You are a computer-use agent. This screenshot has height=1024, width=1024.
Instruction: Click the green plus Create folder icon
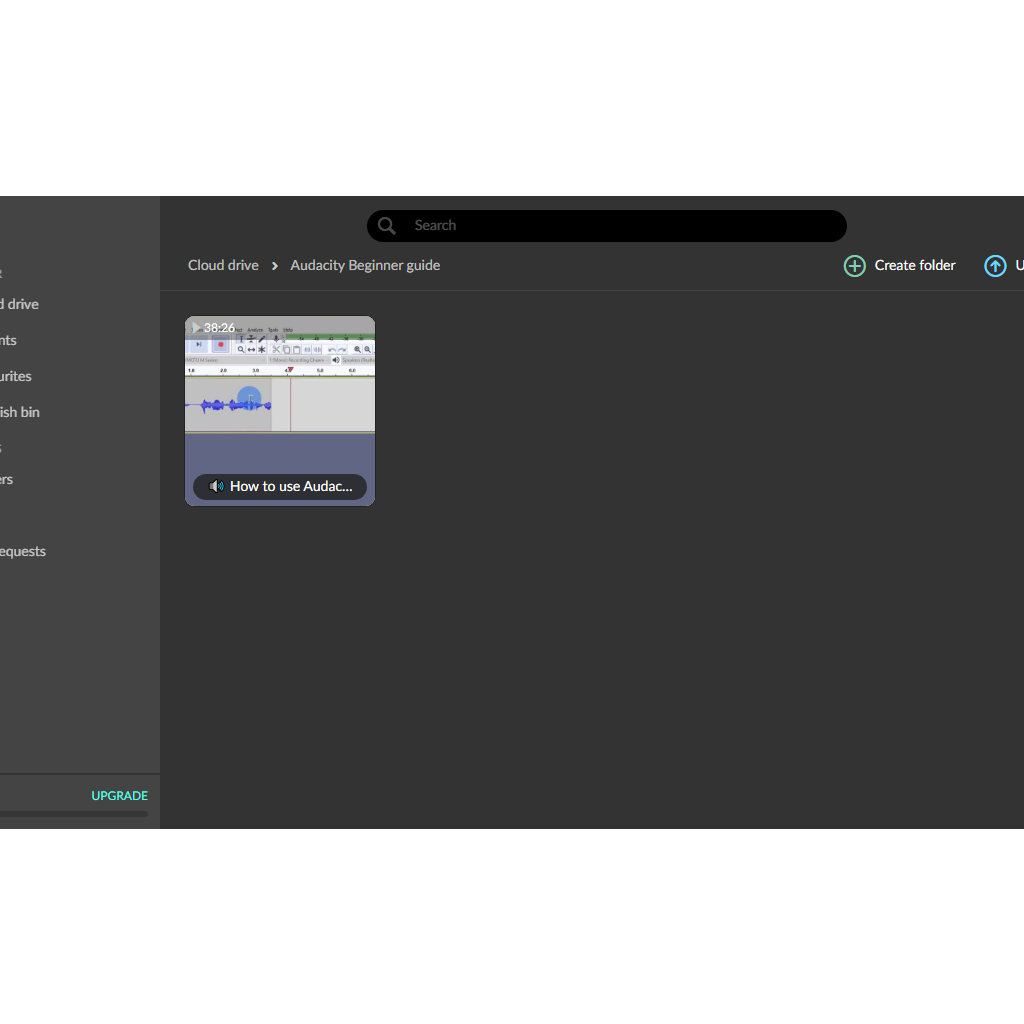click(x=855, y=266)
